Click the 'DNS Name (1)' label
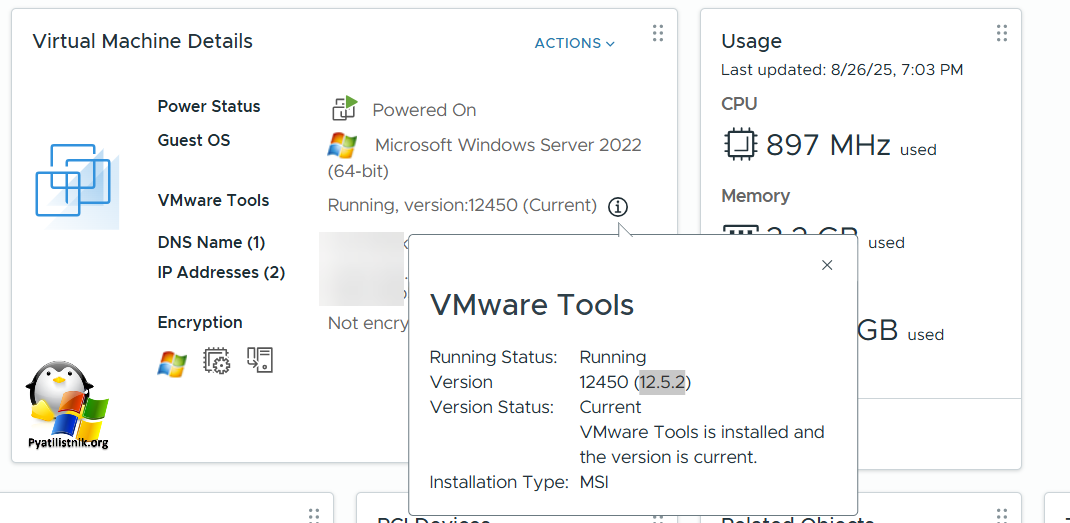 coord(212,243)
